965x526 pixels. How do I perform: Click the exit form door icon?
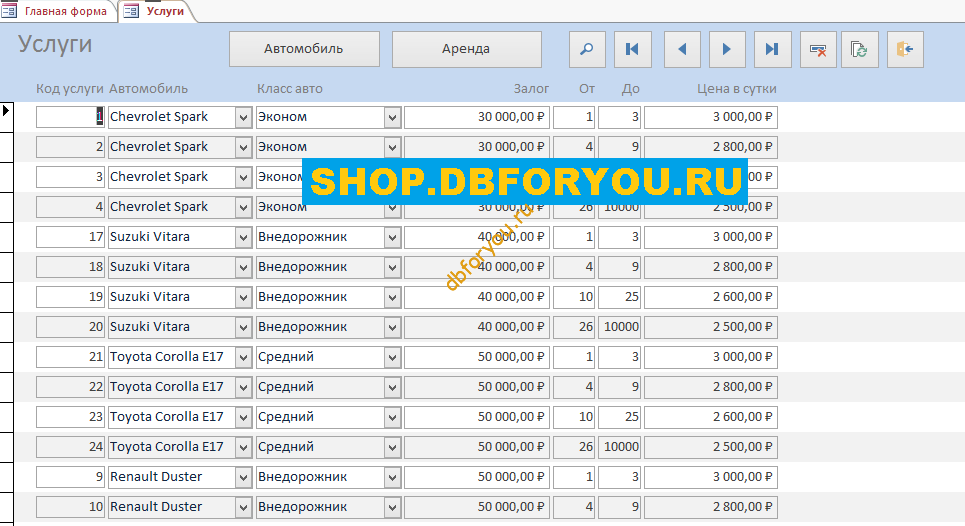point(905,49)
